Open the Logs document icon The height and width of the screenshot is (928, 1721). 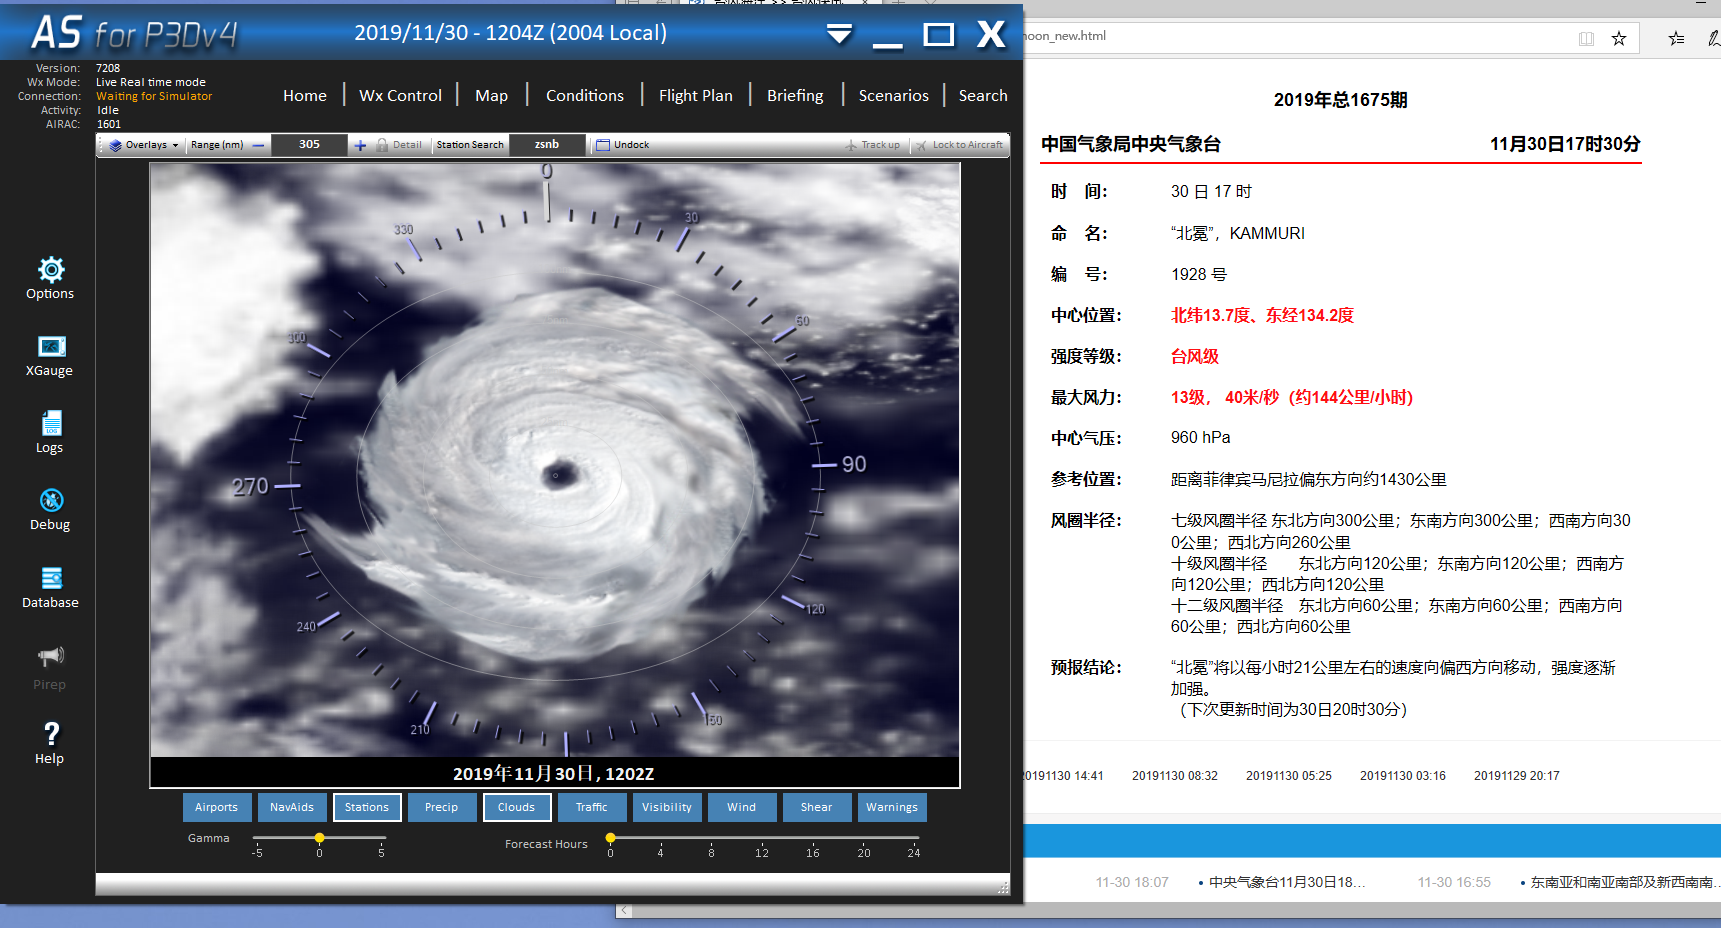click(51, 423)
